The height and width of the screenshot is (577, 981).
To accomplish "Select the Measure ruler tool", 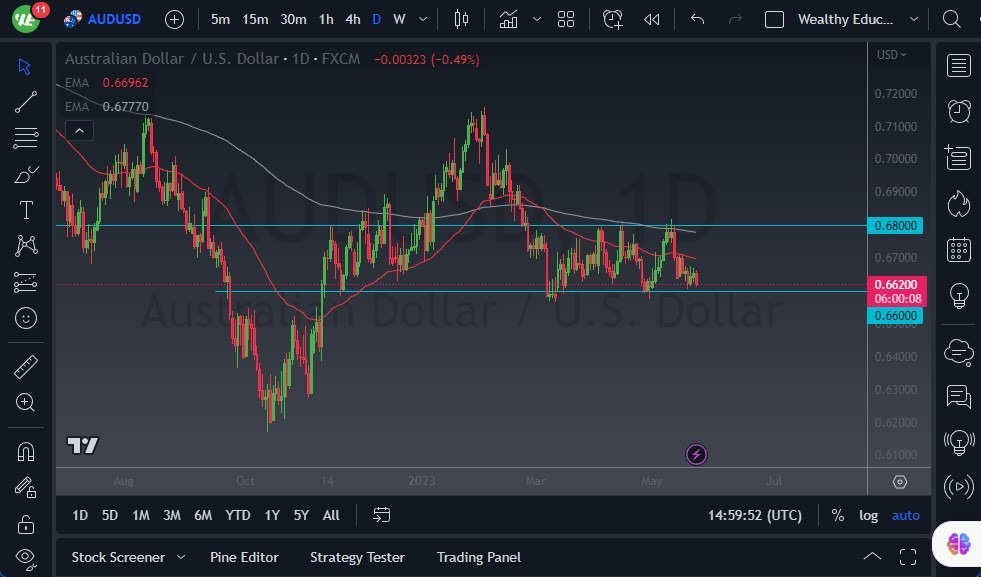I will point(26,366).
